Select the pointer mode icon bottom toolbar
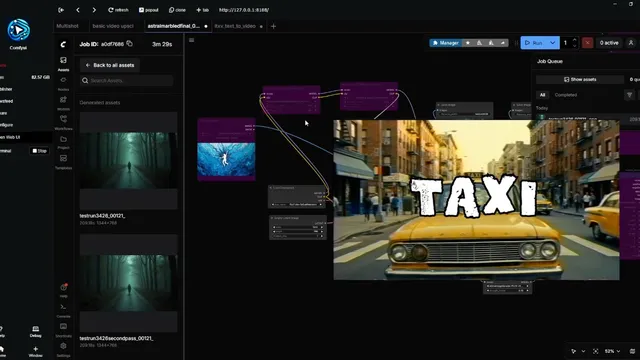 pos(573,351)
